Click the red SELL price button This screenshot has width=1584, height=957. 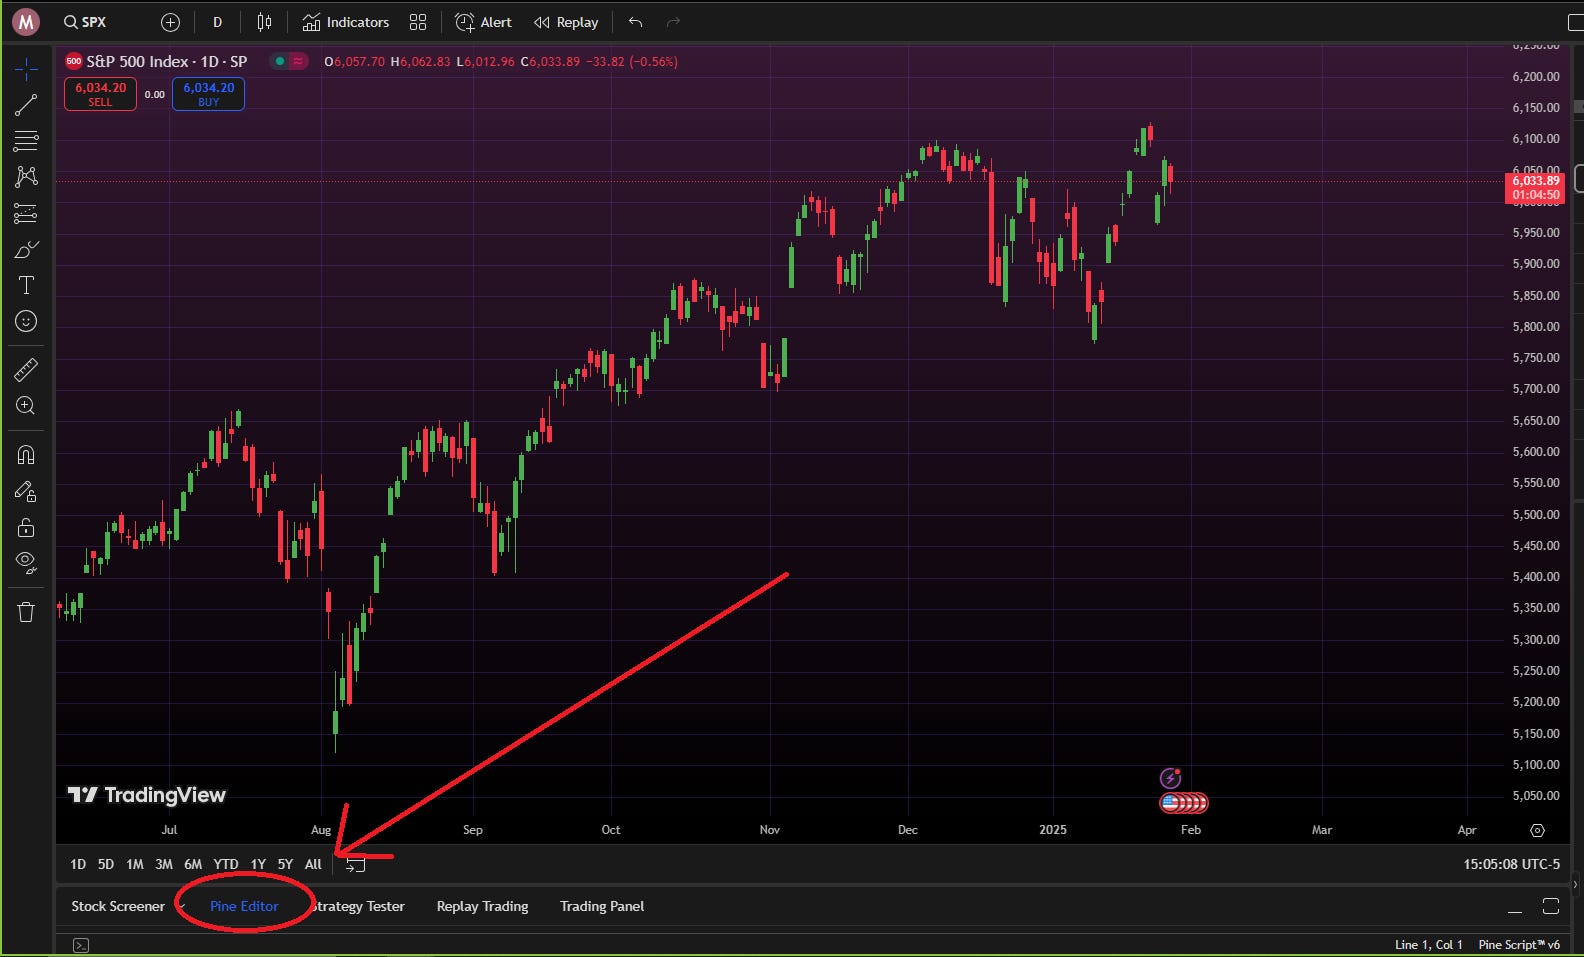coord(100,94)
